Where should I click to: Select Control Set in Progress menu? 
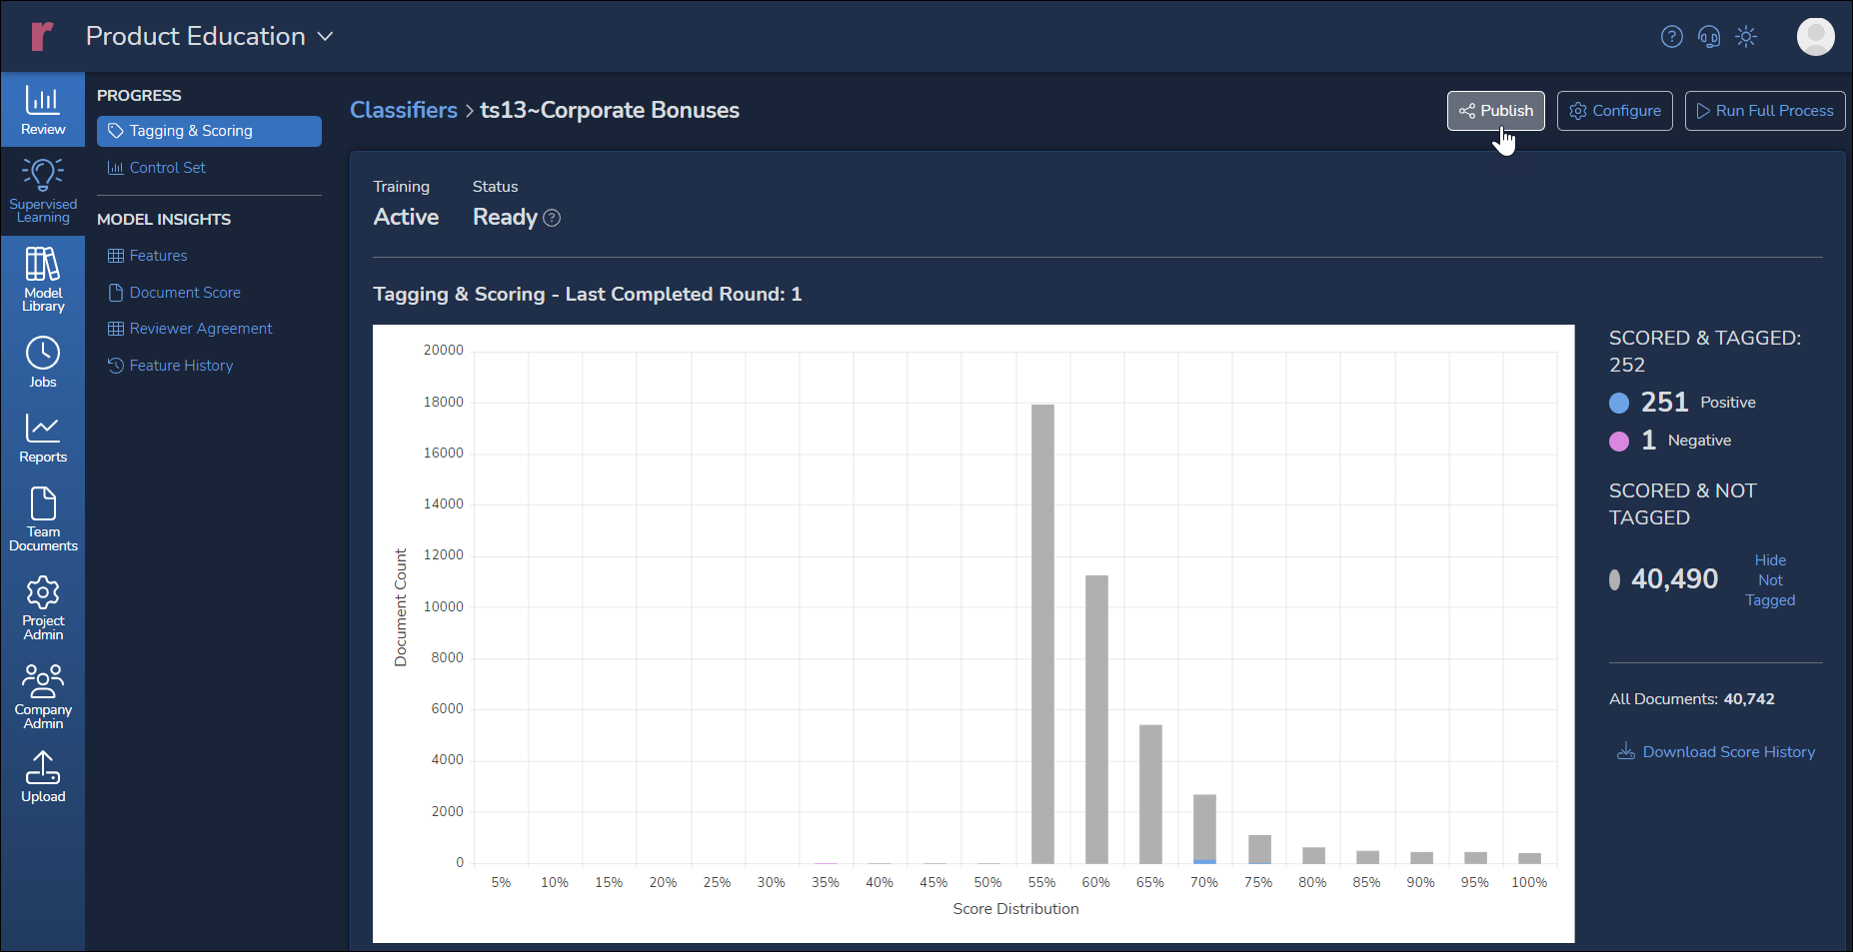pos(167,168)
